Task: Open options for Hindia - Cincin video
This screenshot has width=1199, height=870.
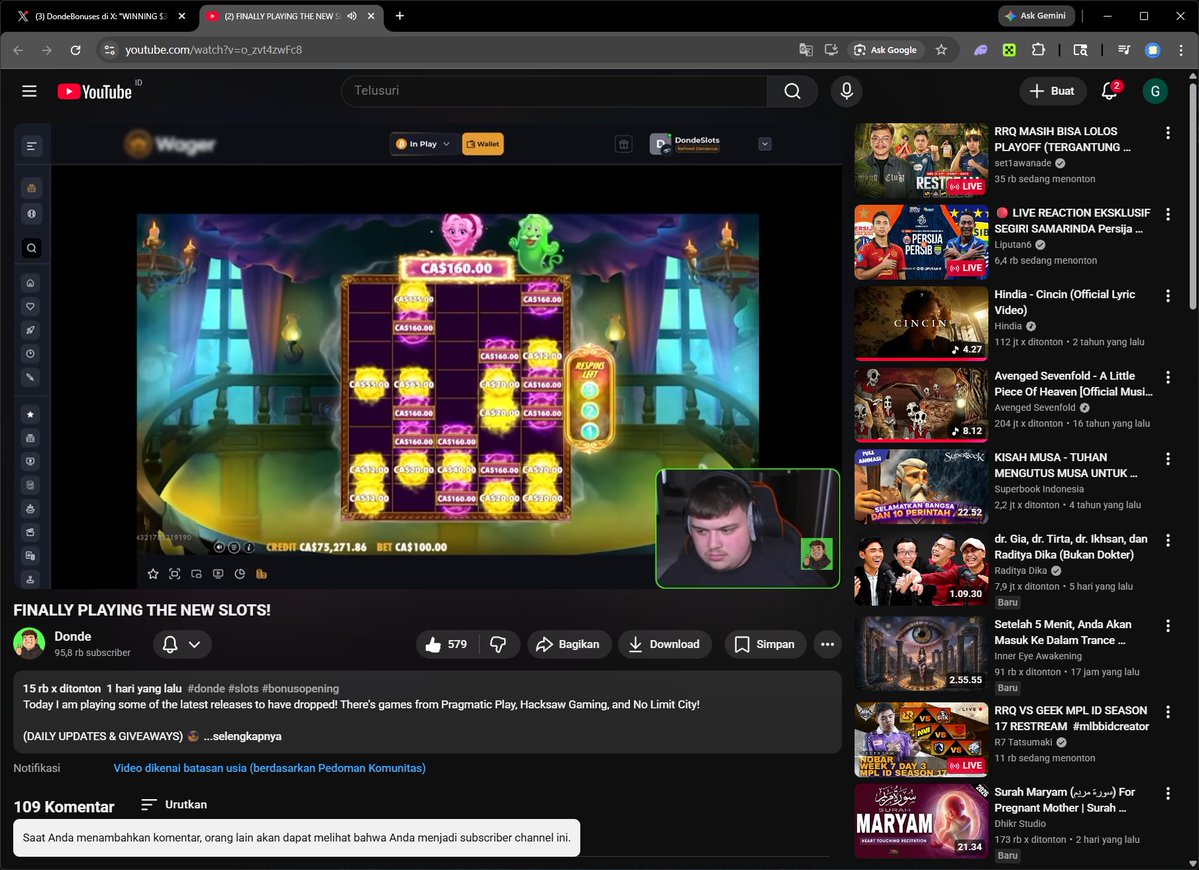Action: pos(1168,296)
